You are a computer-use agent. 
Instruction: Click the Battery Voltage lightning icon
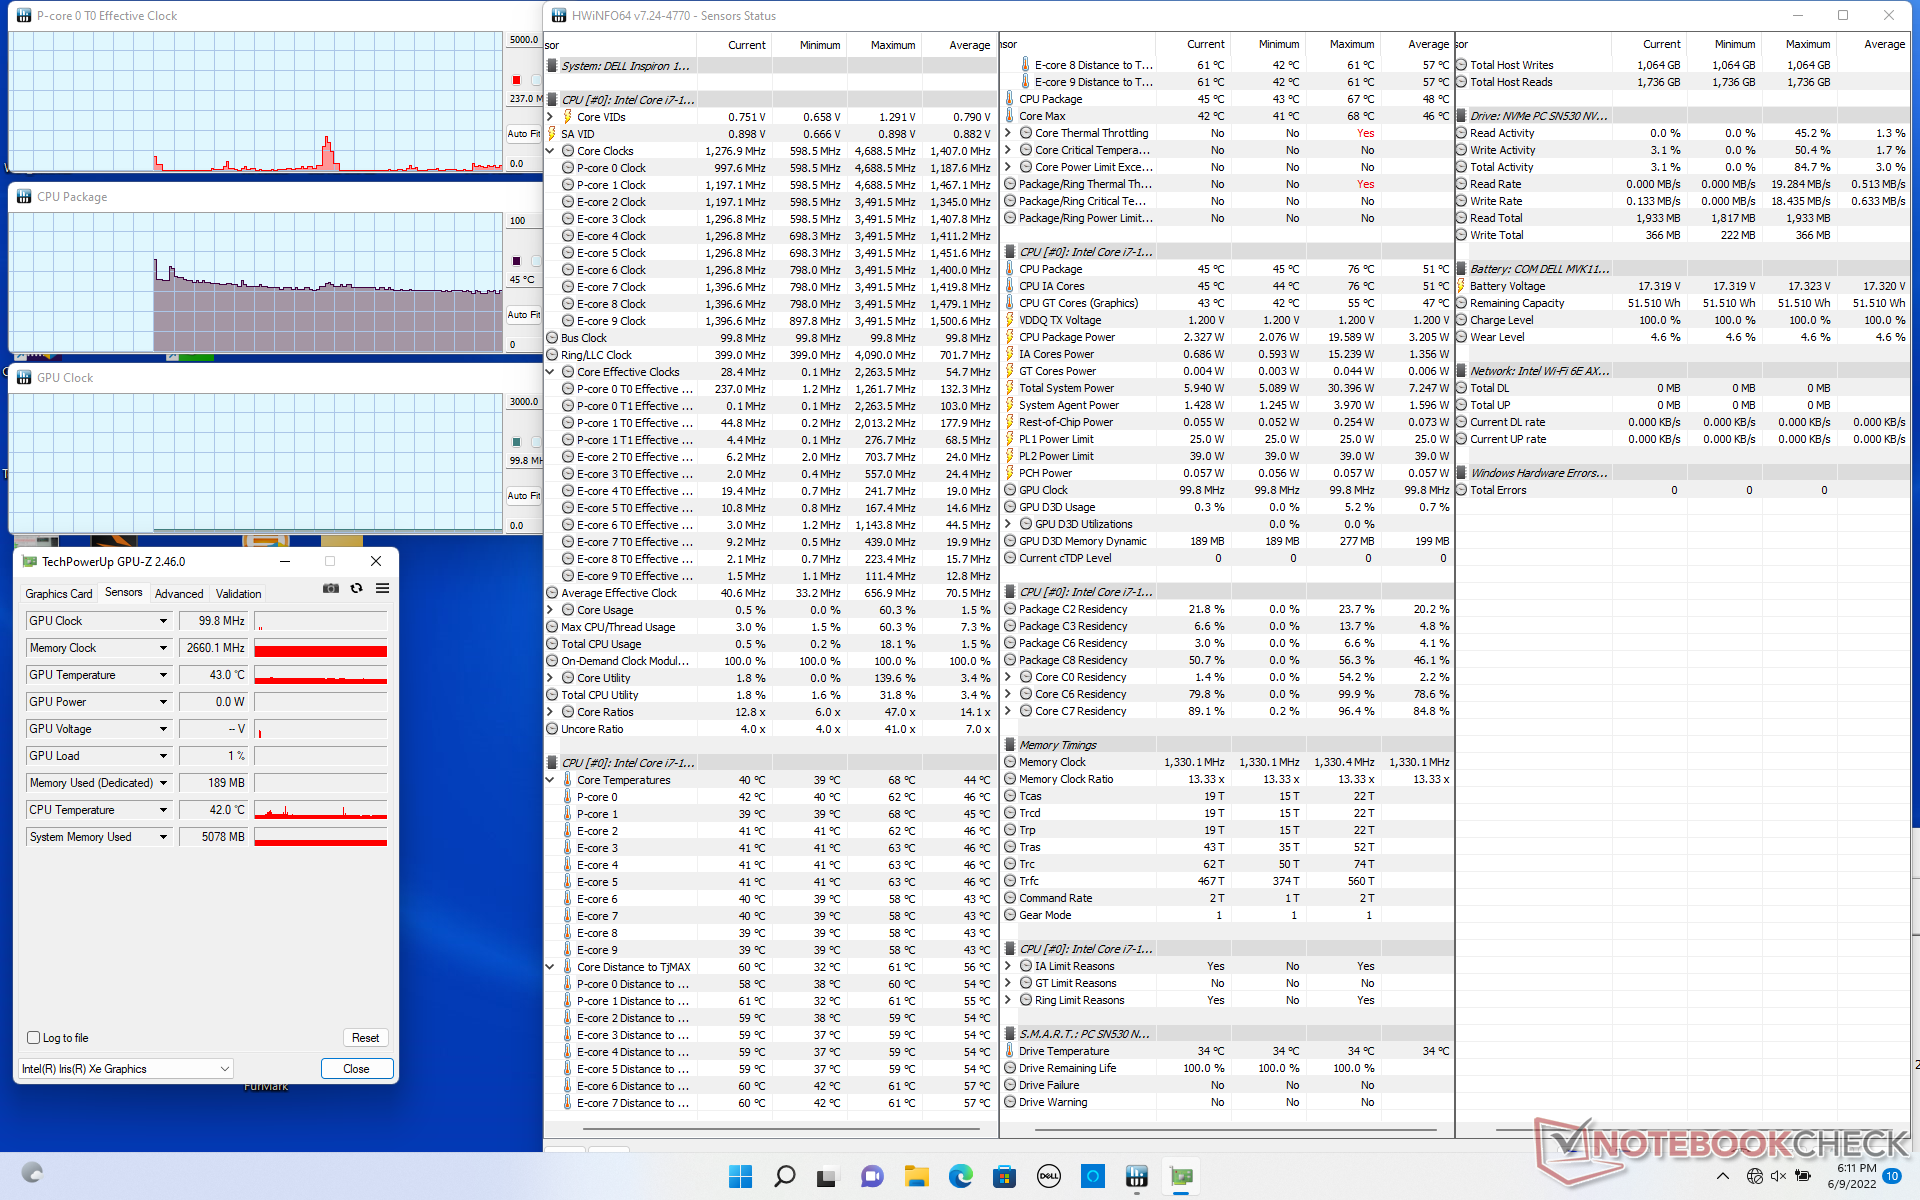[x=1461, y=286]
